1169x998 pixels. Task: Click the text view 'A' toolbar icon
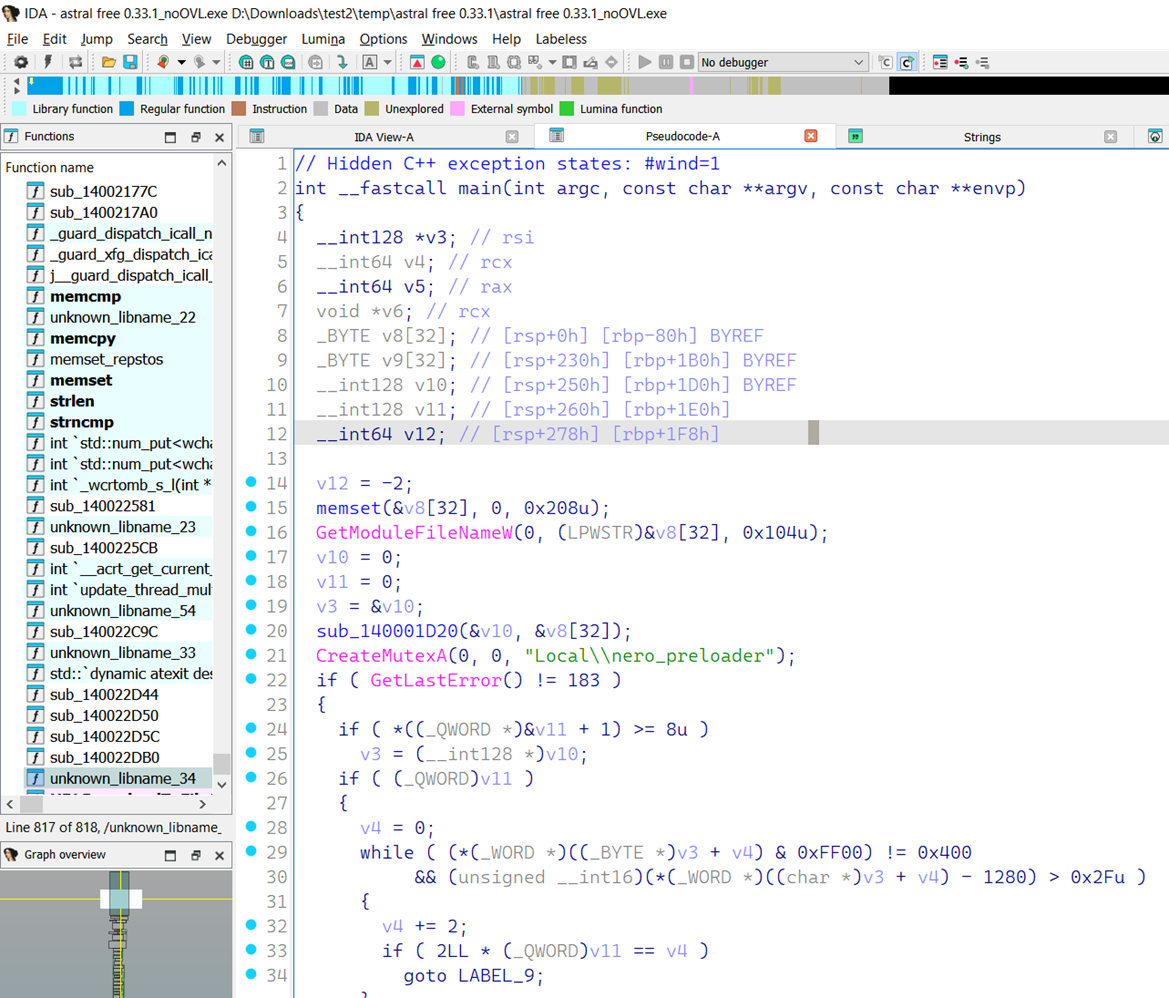click(x=370, y=62)
